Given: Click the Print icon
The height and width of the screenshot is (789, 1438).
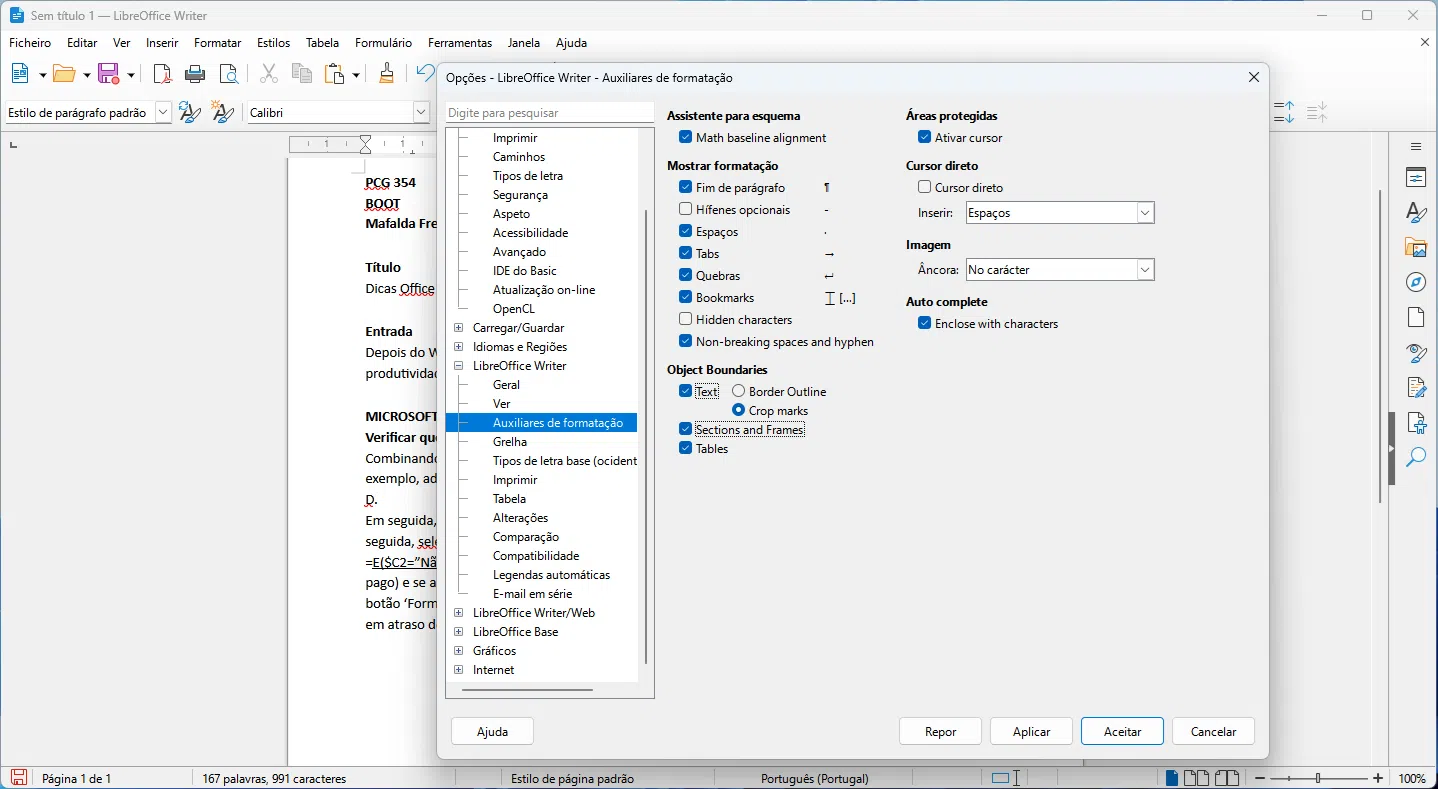Looking at the screenshot, I should [x=196, y=74].
